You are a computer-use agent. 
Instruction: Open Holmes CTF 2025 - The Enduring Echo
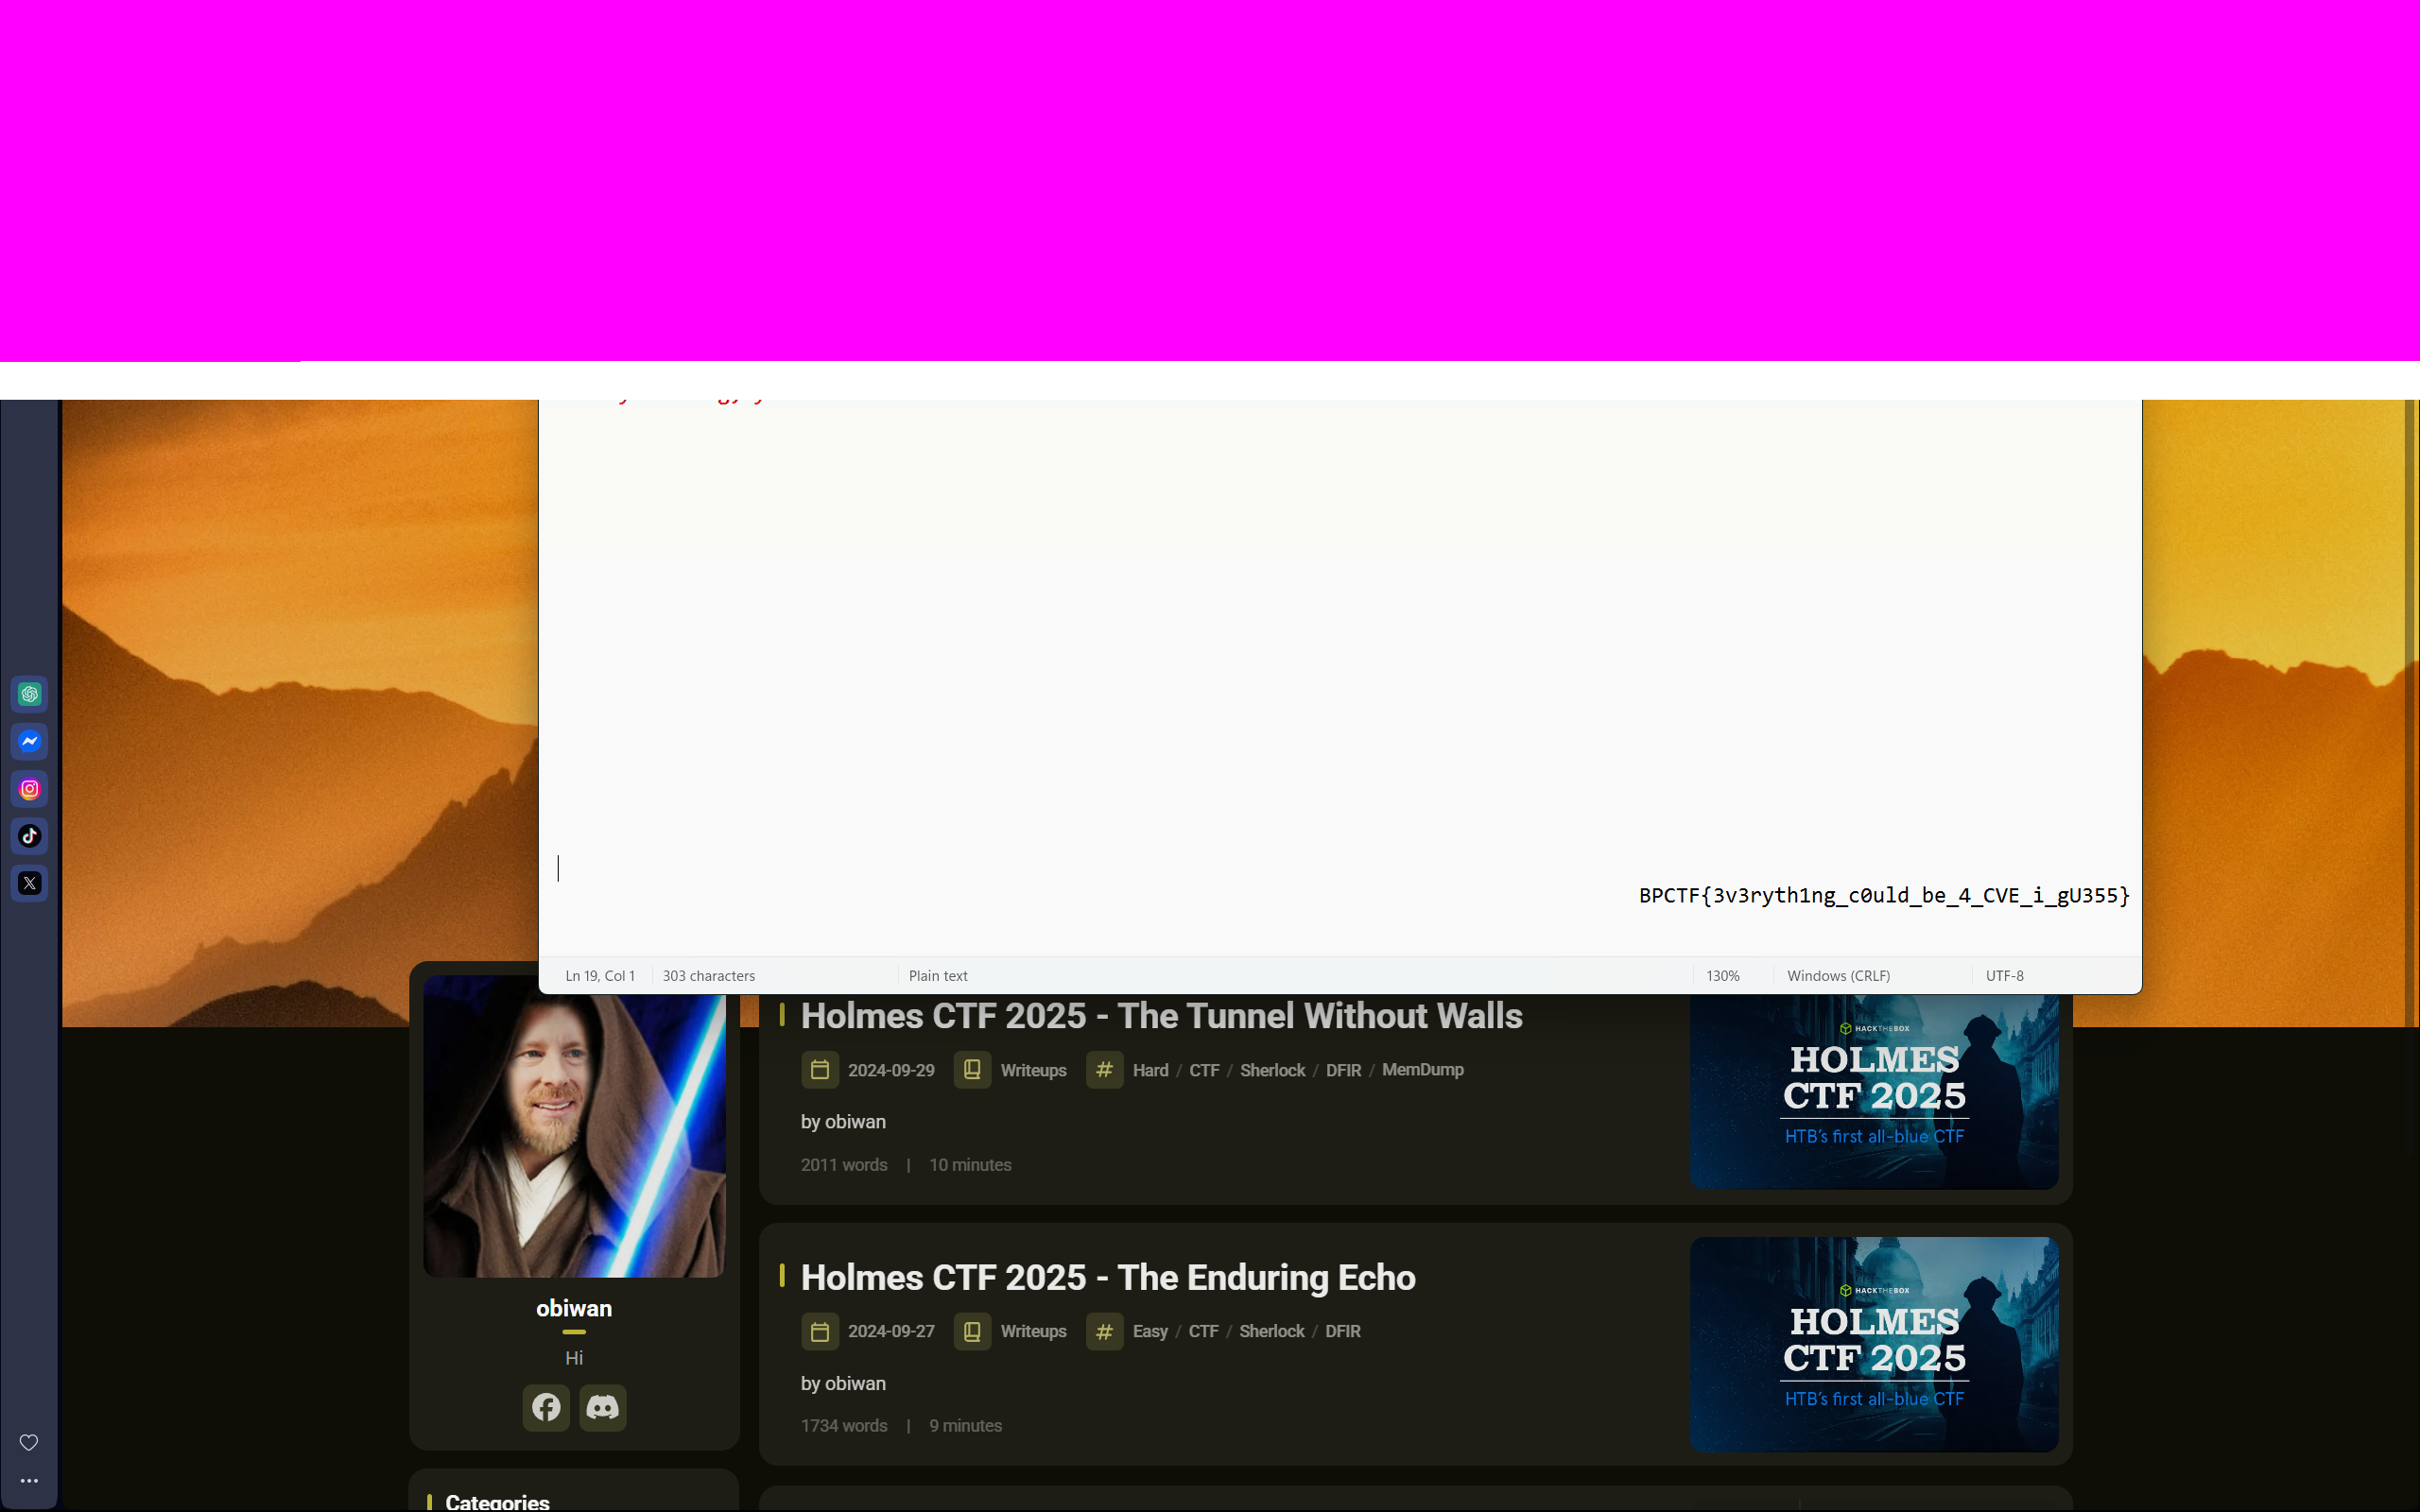pyautogui.click(x=1108, y=1277)
